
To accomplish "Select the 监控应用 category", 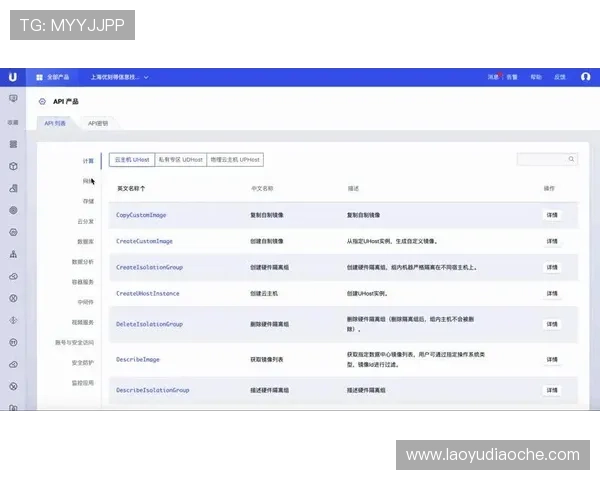I will 83,383.
